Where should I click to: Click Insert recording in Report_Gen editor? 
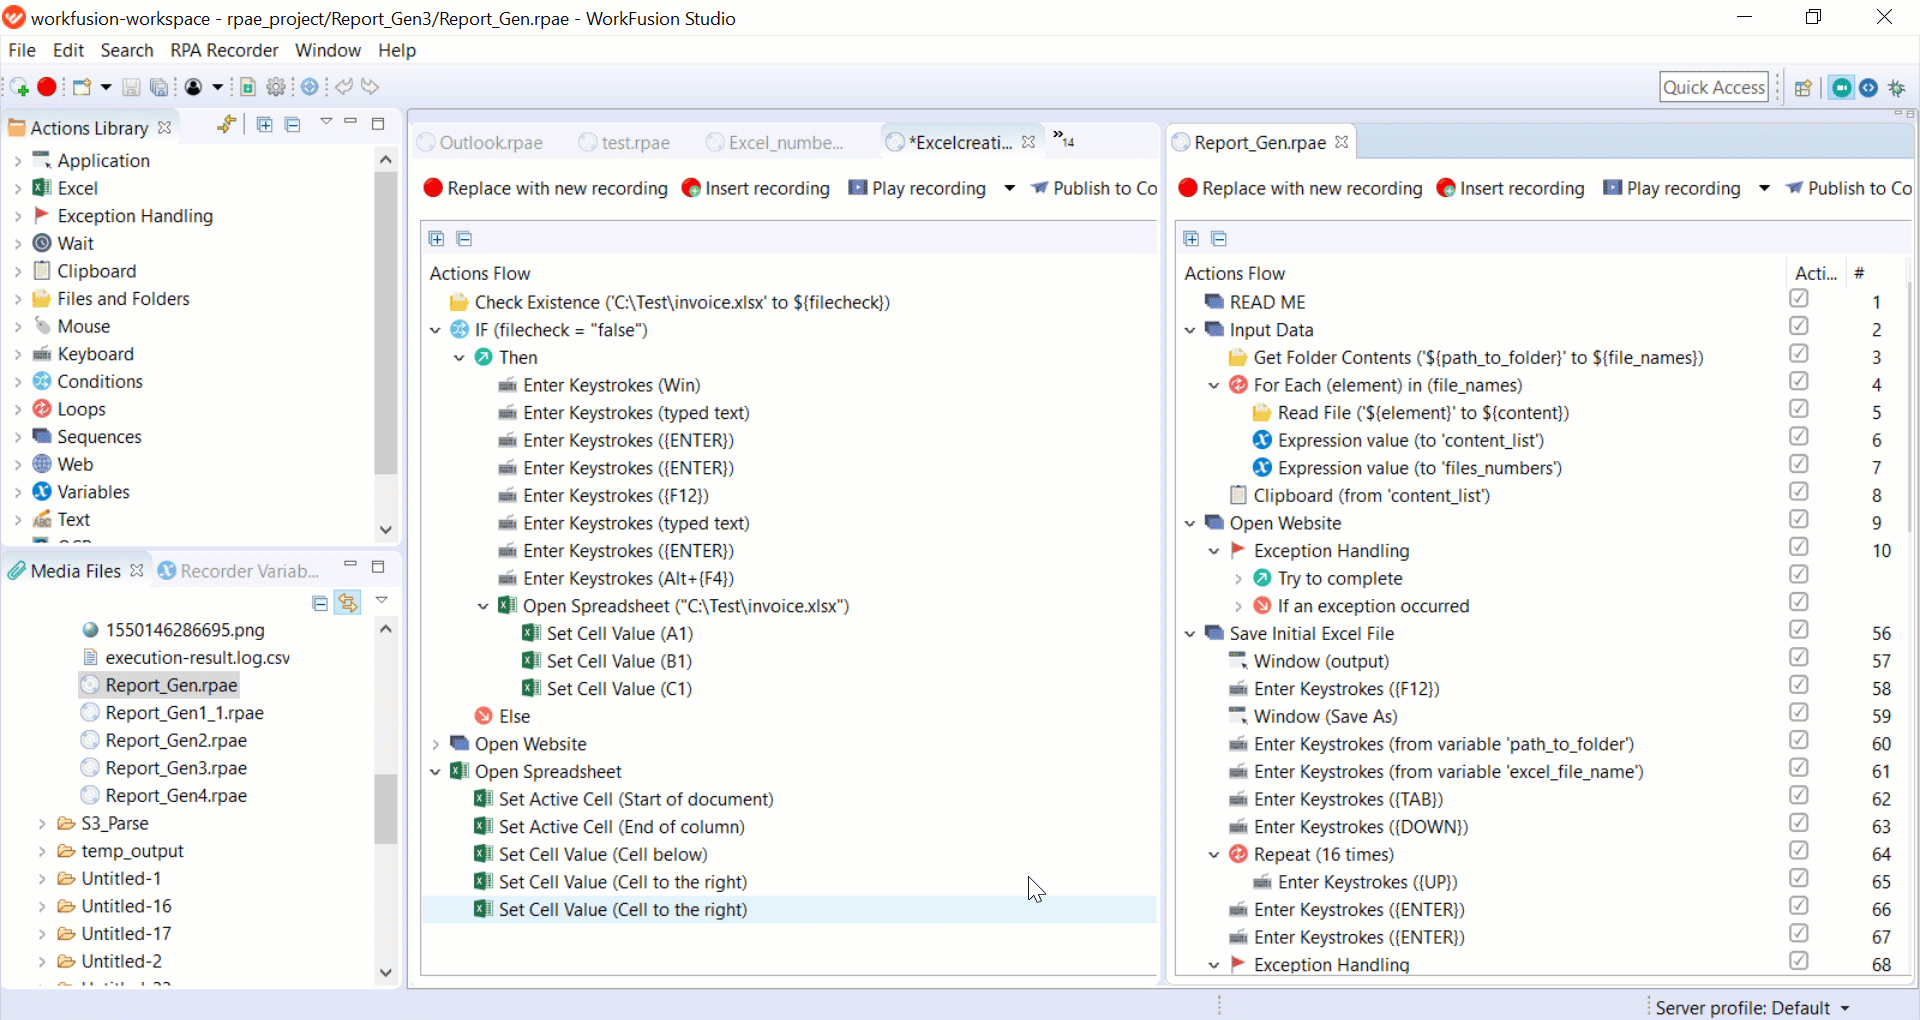[x=1510, y=188]
